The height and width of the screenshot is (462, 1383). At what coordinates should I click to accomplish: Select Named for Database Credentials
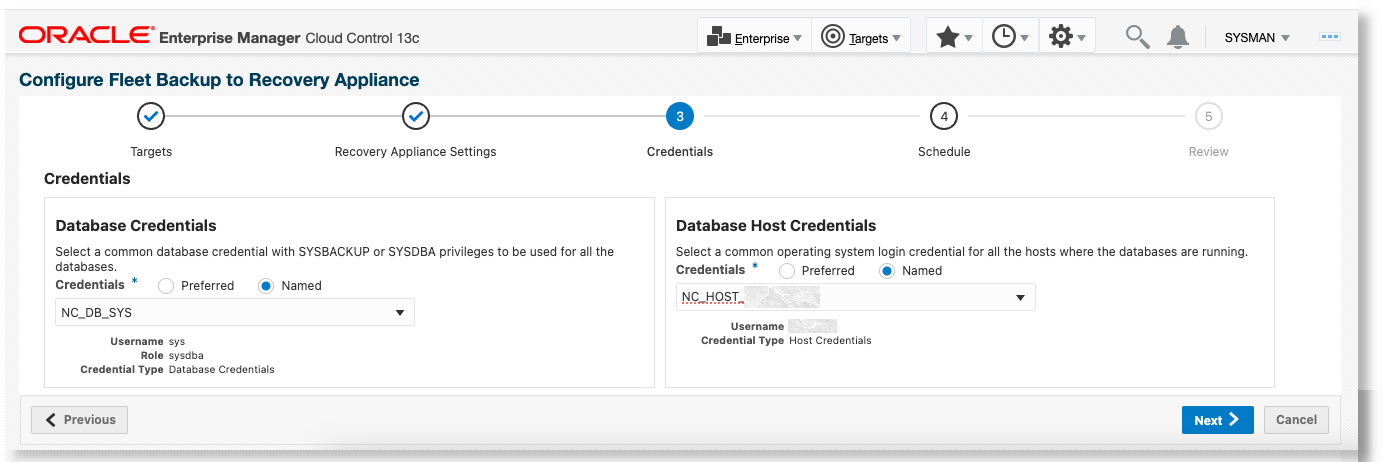266,286
